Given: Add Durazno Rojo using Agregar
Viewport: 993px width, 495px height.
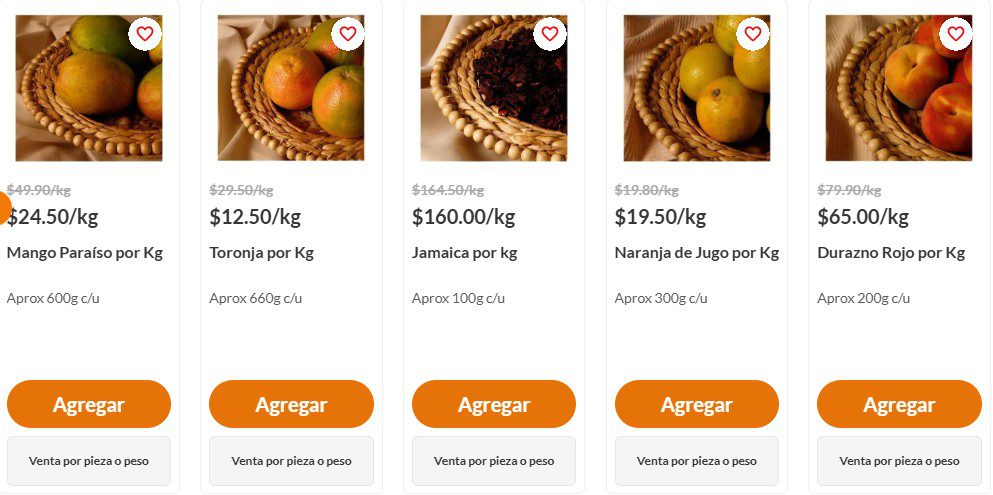Looking at the screenshot, I should tap(899, 404).
